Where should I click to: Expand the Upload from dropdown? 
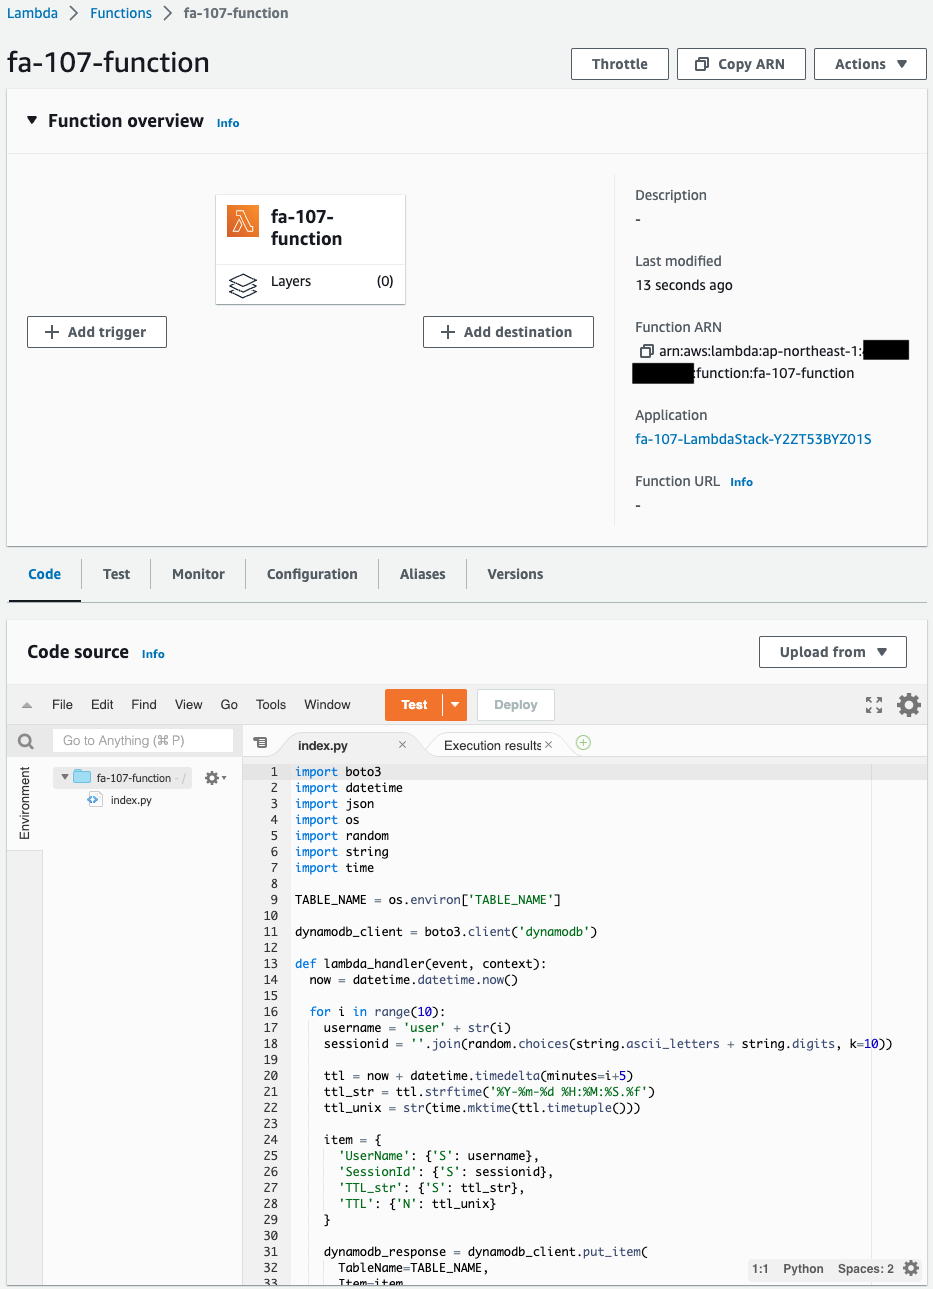[832, 652]
